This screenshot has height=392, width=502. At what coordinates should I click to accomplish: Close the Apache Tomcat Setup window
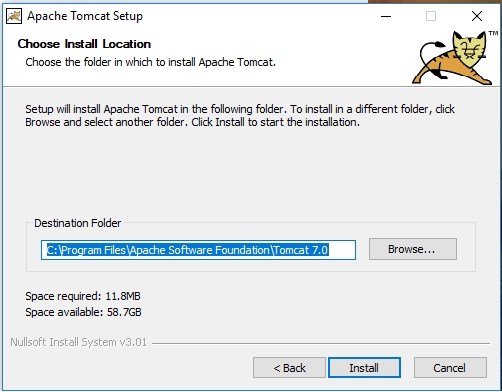click(477, 16)
